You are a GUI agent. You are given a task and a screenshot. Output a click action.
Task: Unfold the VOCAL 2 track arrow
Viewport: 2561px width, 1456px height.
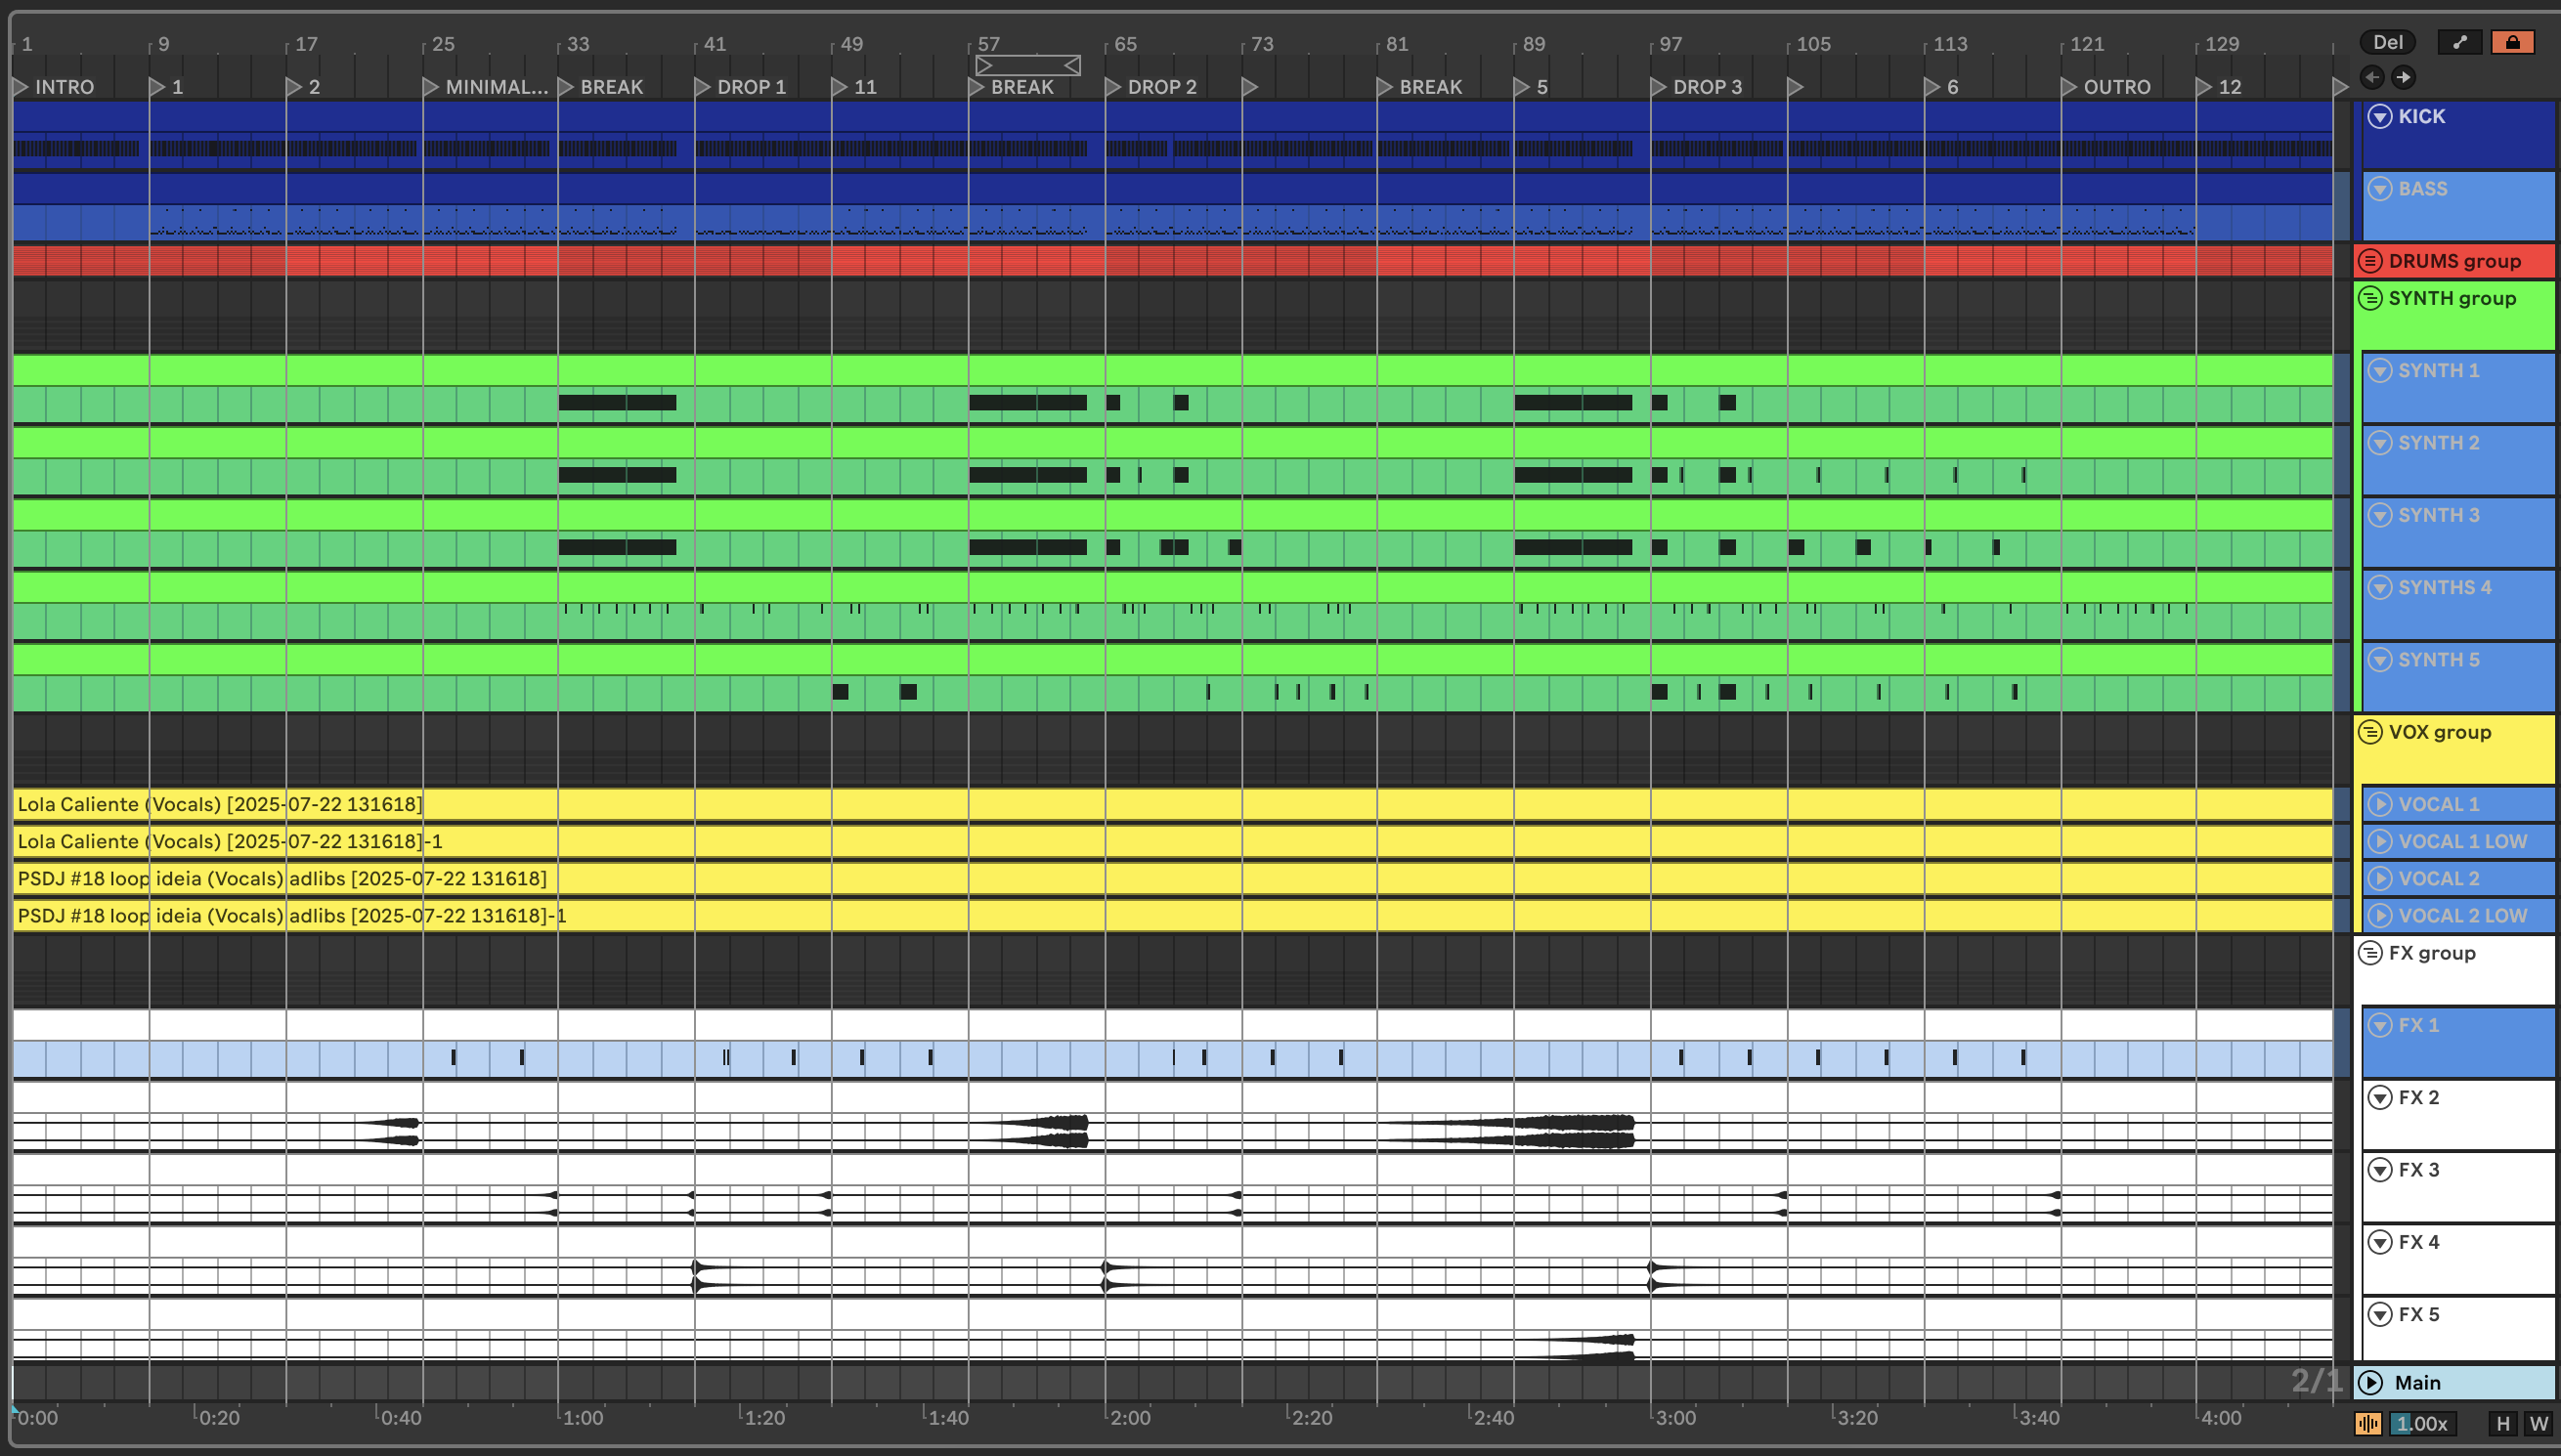coord(2380,878)
